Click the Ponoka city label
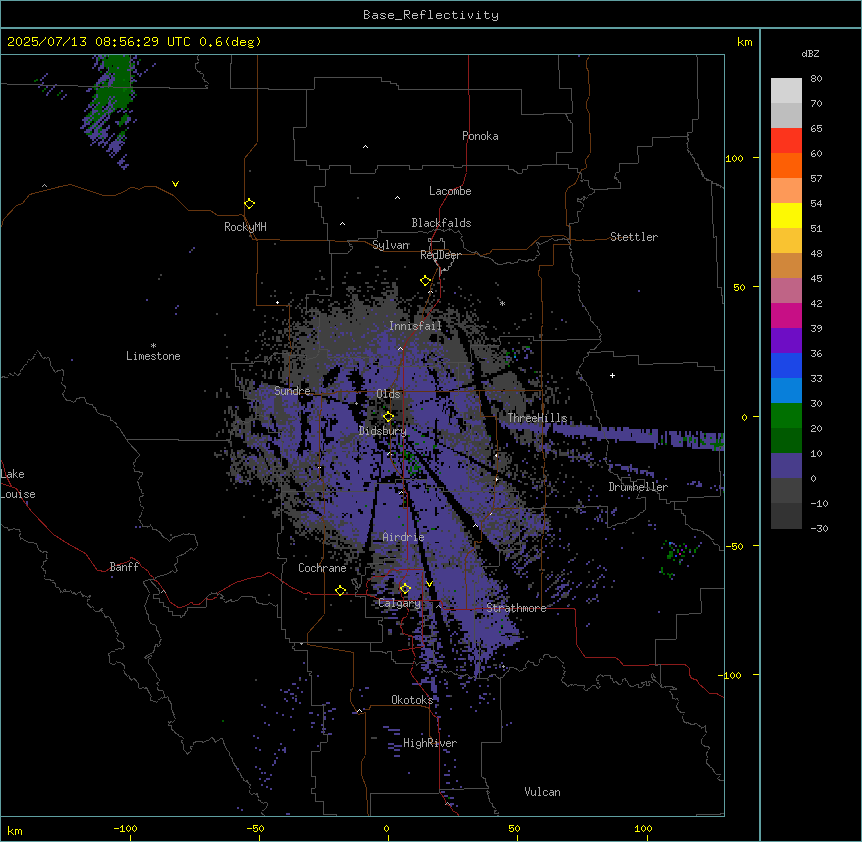This screenshot has height=842, width=862. 480,136
